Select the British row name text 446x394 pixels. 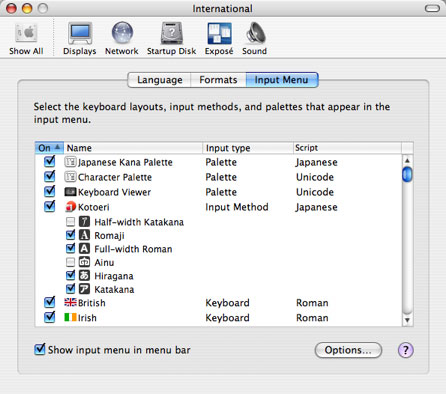point(92,303)
